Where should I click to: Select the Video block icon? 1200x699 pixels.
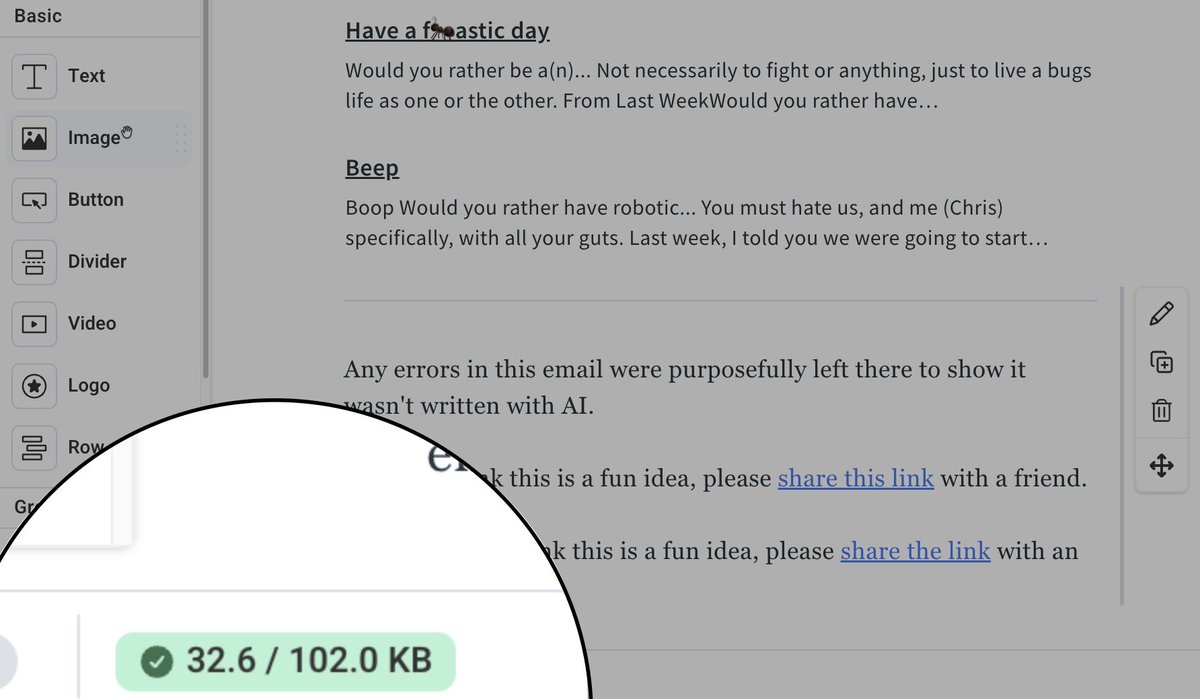[34, 324]
